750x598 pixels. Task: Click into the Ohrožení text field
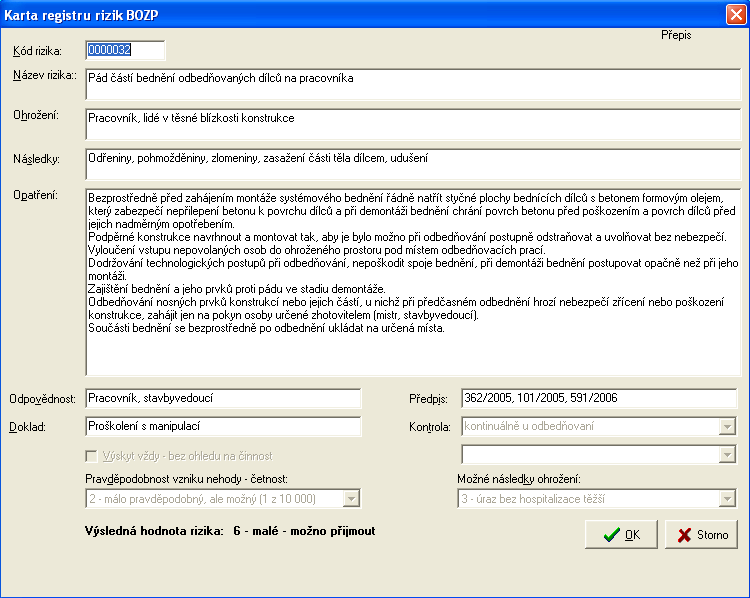pyautogui.click(x=413, y=124)
